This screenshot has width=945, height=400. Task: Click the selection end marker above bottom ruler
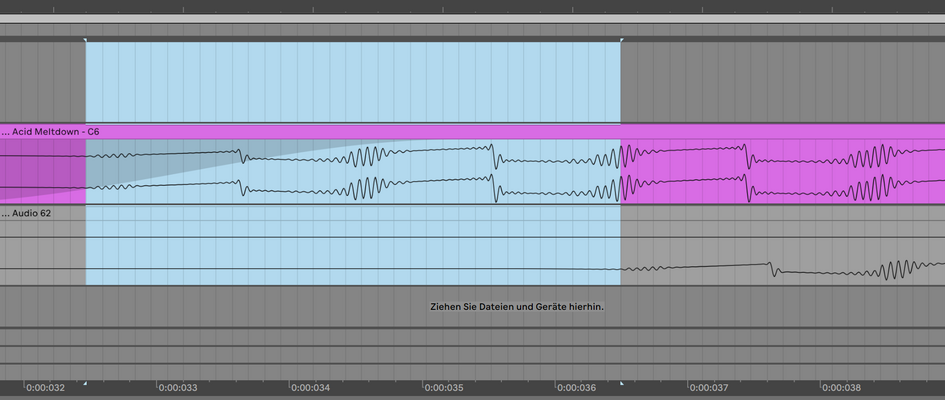coord(621,383)
